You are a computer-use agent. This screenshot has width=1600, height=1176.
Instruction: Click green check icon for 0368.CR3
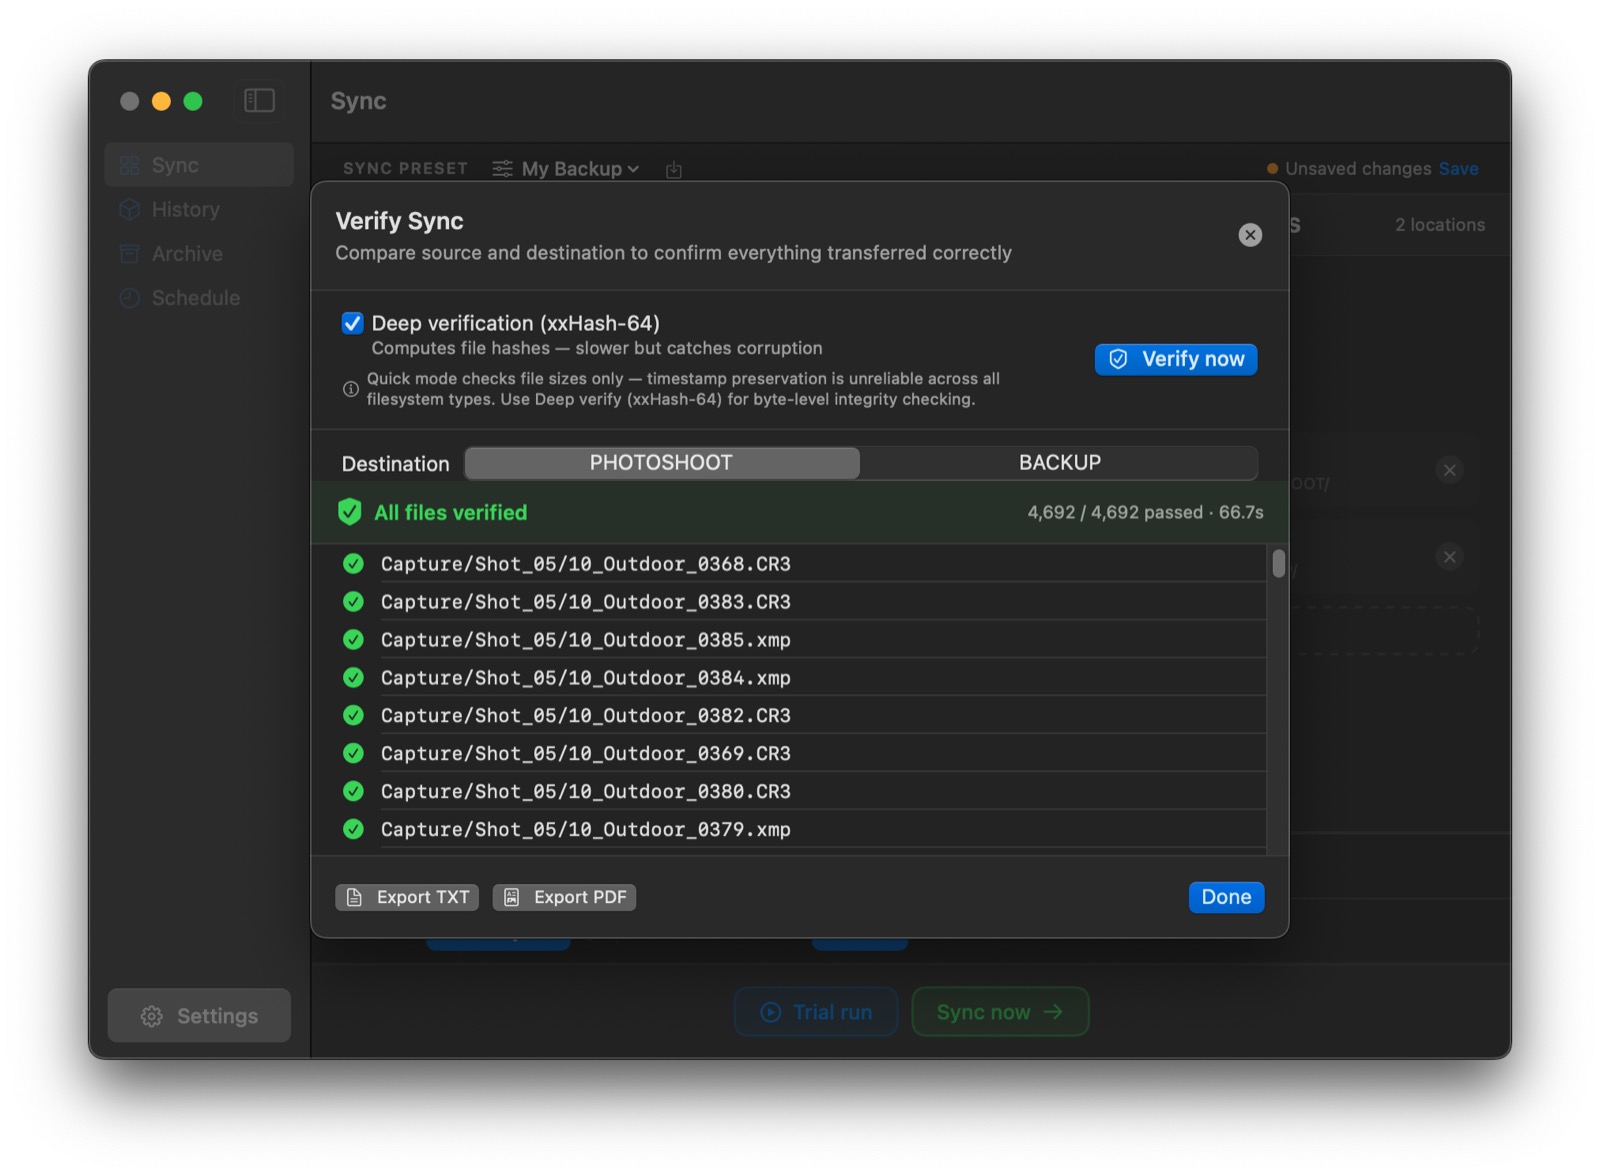pyautogui.click(x=353, y=564)
